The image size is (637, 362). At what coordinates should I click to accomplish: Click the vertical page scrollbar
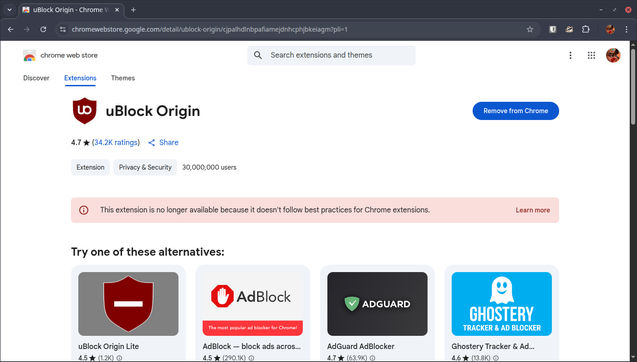tap(633, 86)
